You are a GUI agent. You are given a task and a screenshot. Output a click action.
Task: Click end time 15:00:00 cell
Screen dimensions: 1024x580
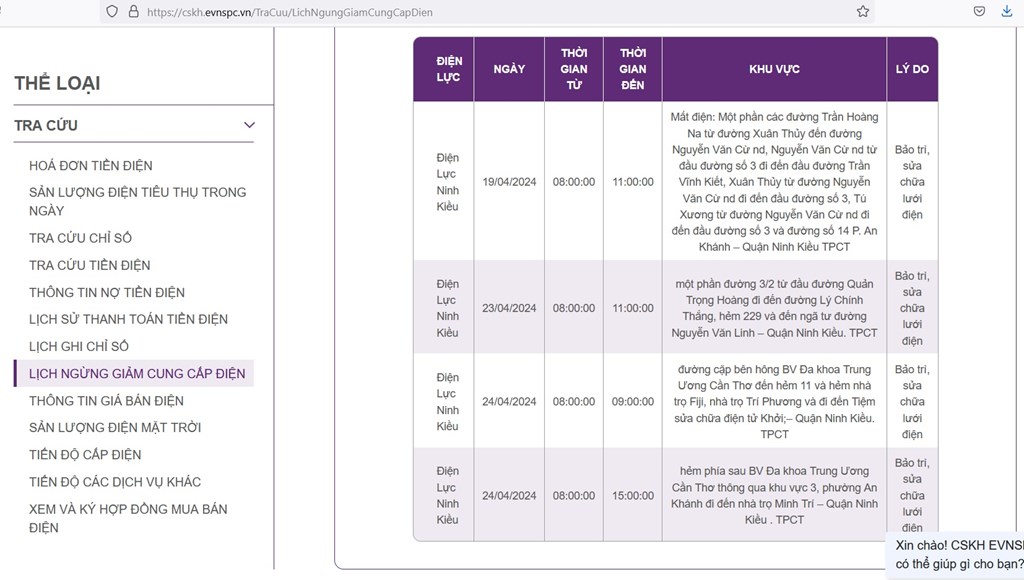[633, 496]
